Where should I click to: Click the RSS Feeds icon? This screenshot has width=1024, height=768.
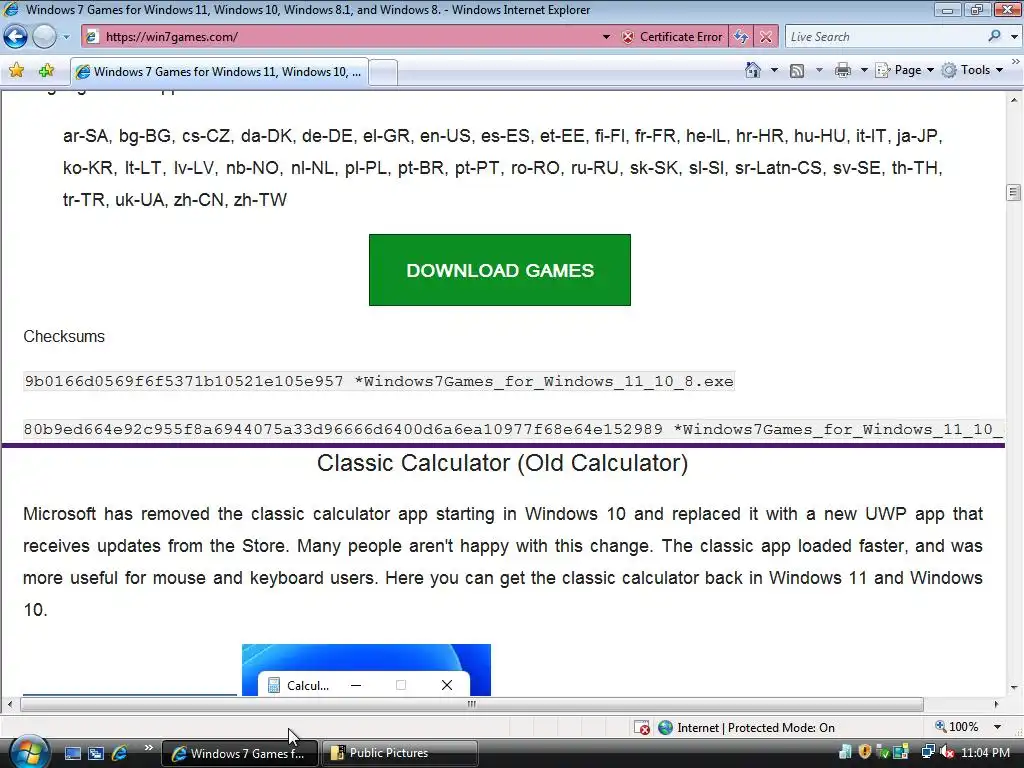click(797, 71)
